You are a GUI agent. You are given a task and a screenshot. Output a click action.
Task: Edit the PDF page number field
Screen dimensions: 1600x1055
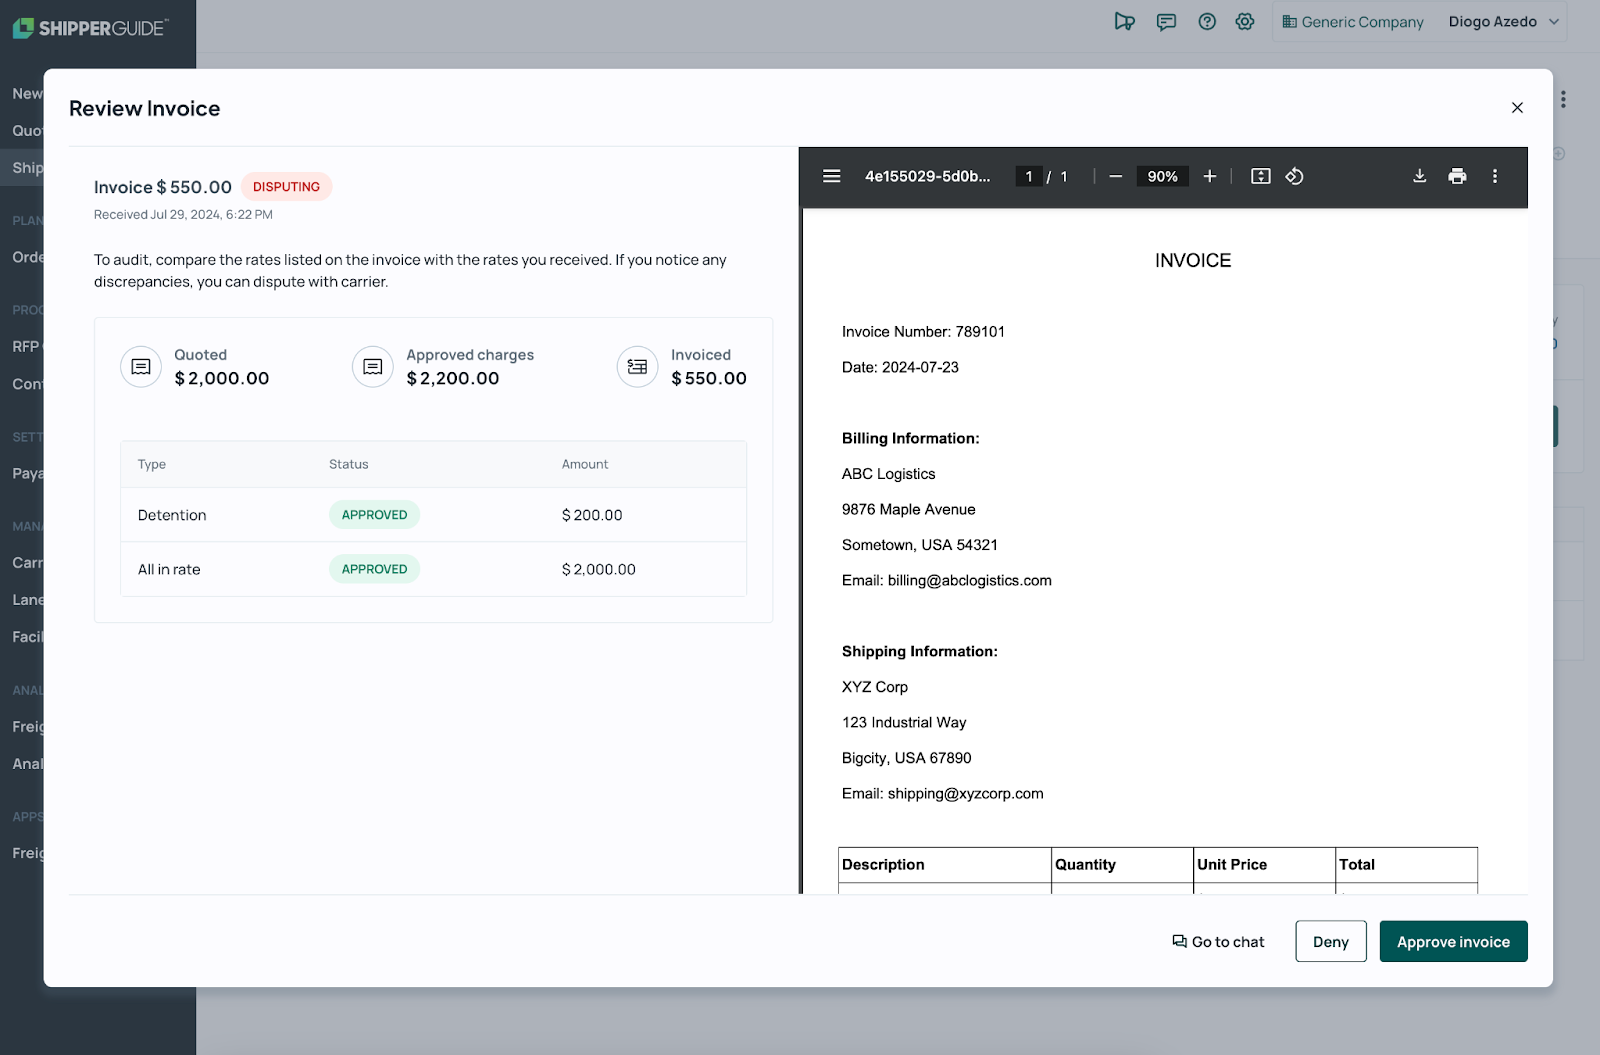click(1029, 176)
